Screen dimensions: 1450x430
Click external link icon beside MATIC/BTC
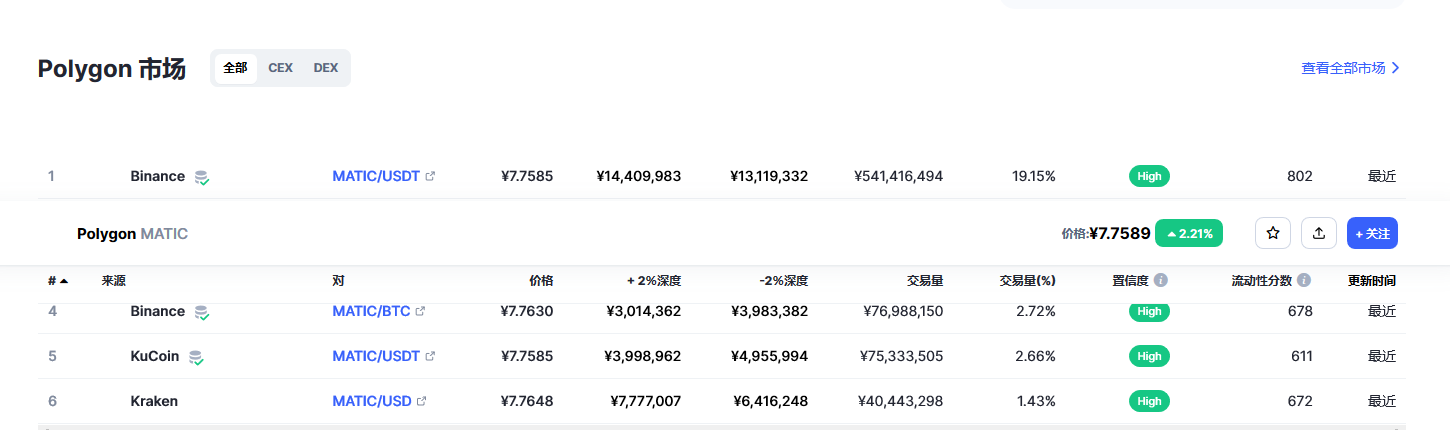pos(420,311)
